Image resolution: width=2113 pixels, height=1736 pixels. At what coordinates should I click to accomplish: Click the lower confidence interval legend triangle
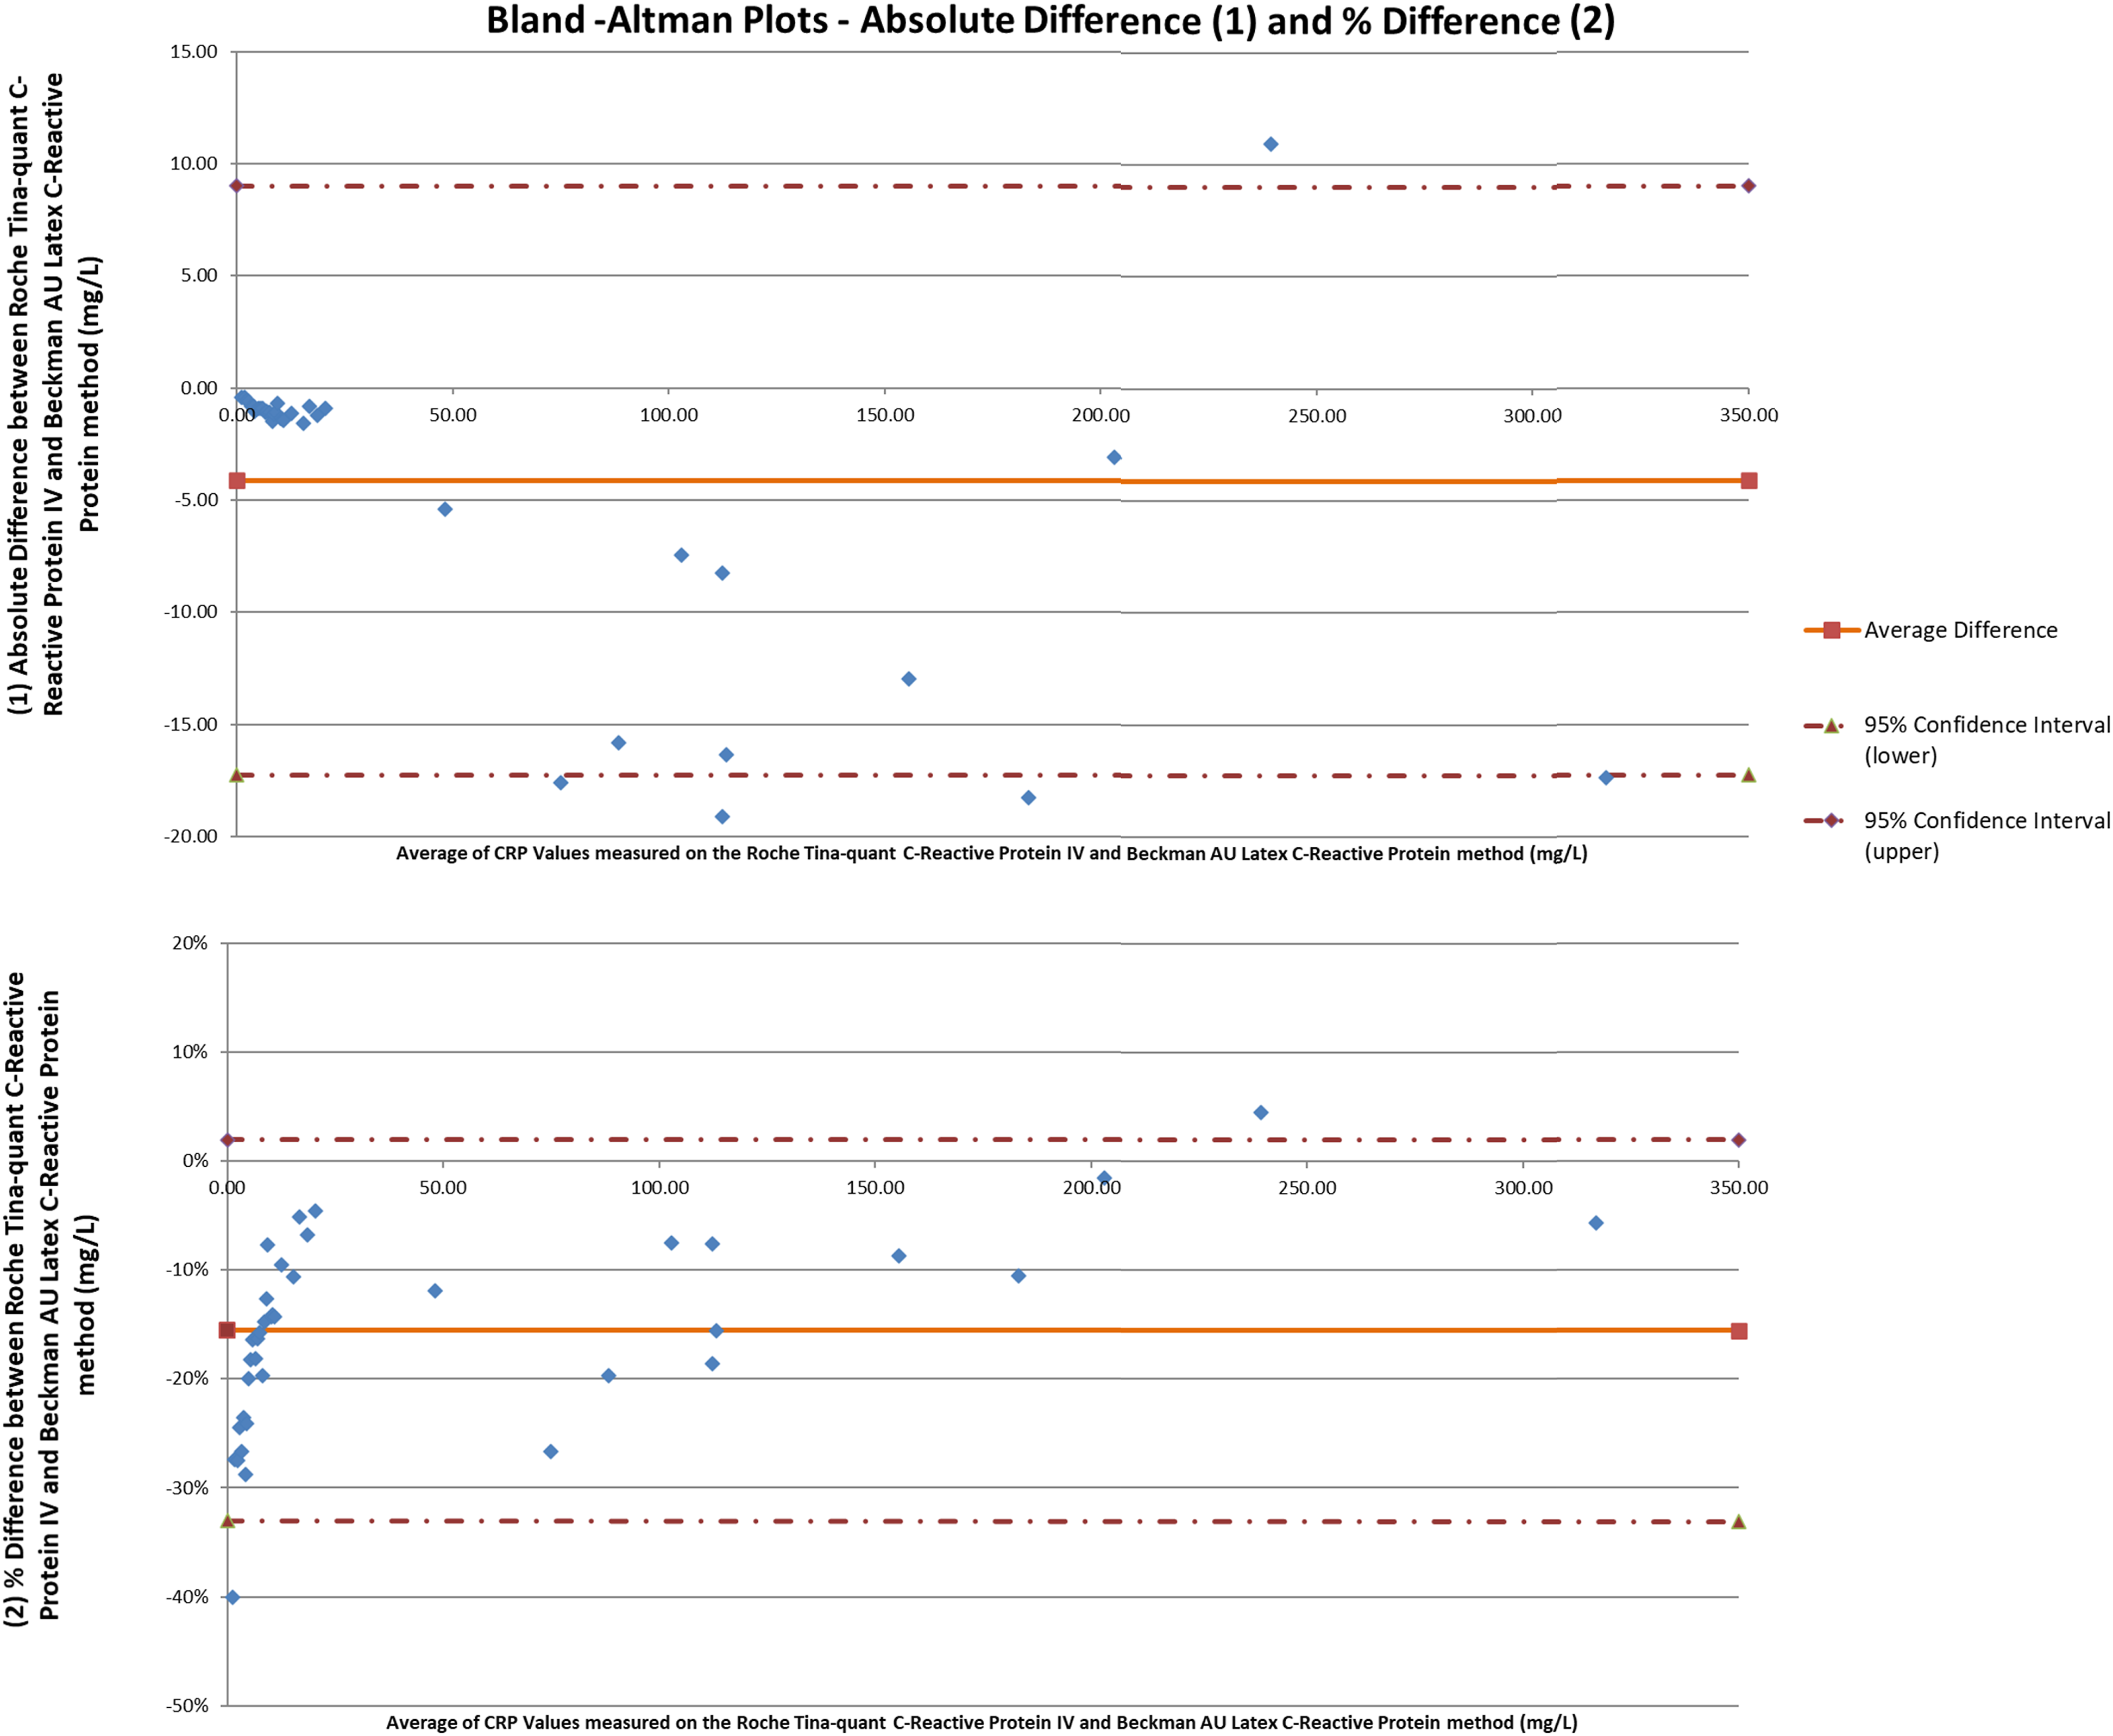pos(1831,726)
